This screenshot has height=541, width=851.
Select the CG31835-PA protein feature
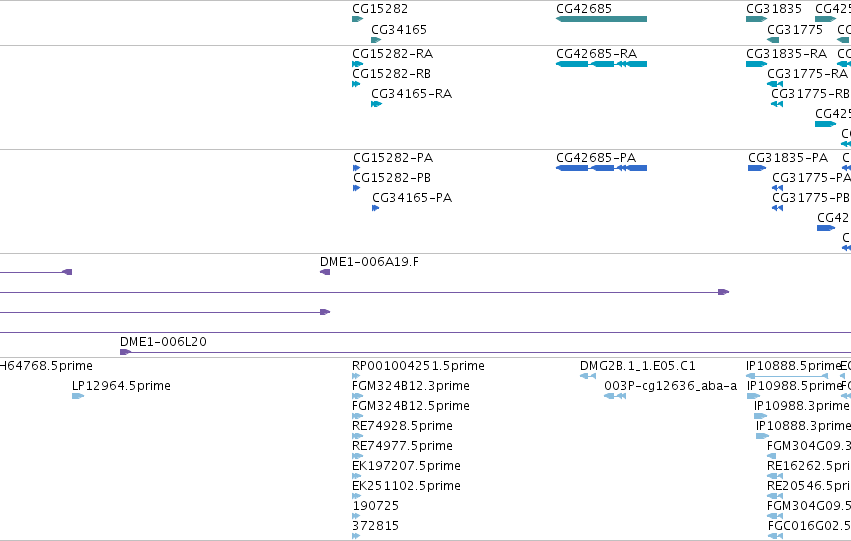click(757, 168)
